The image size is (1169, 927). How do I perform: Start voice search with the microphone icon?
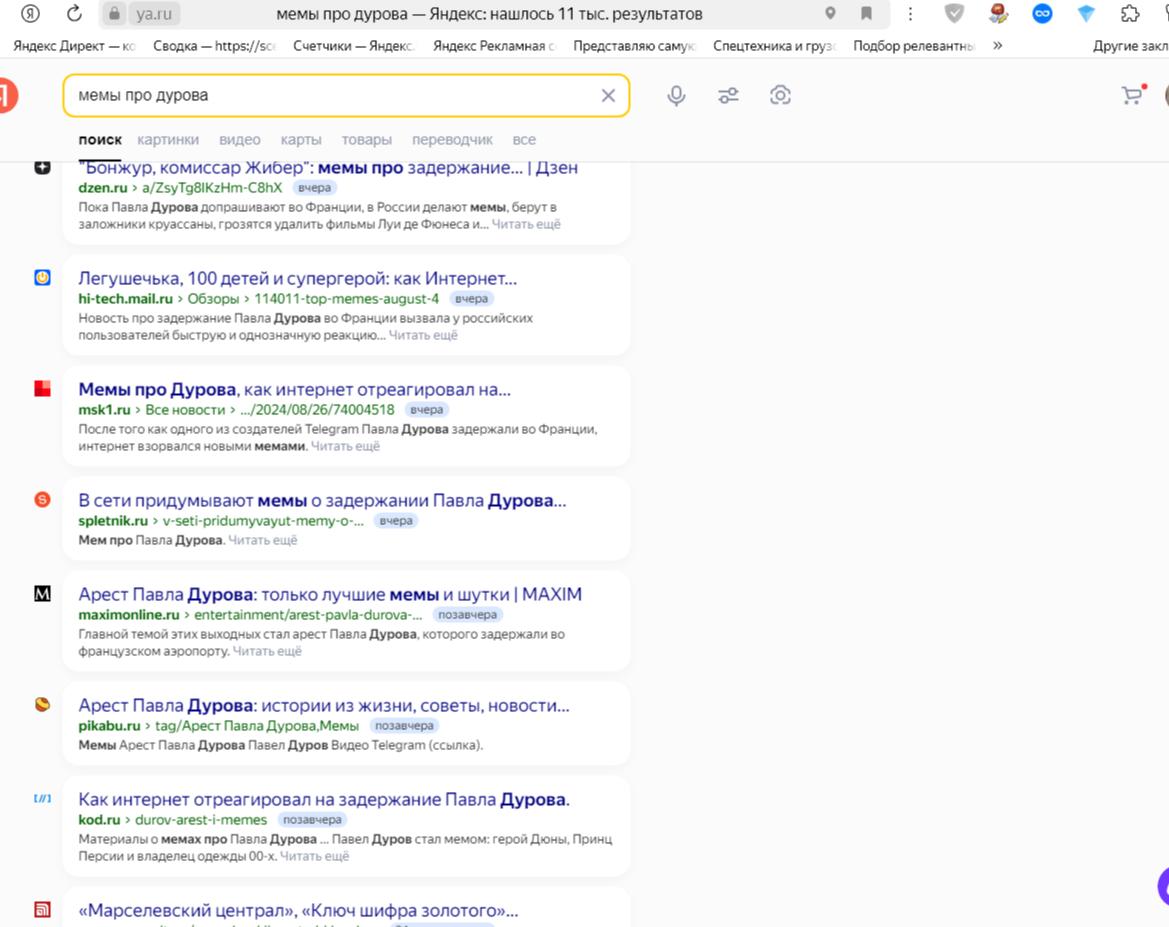click(x=676, y=95)
